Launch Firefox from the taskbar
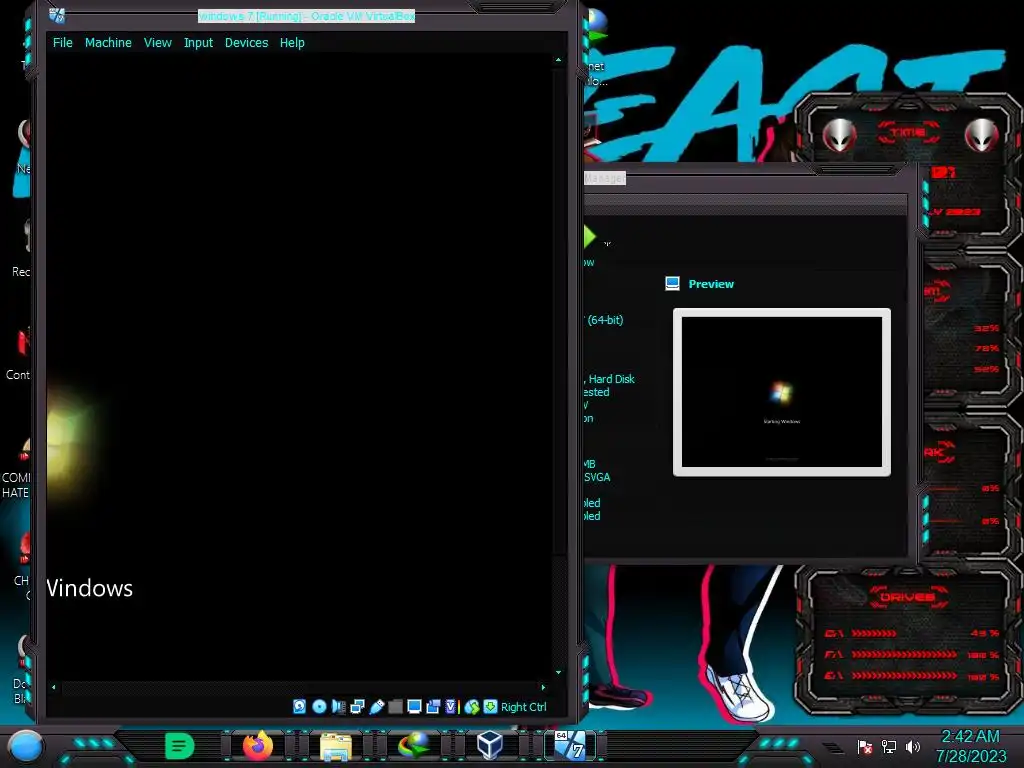 pyautogui.click(x=257, y=745)
